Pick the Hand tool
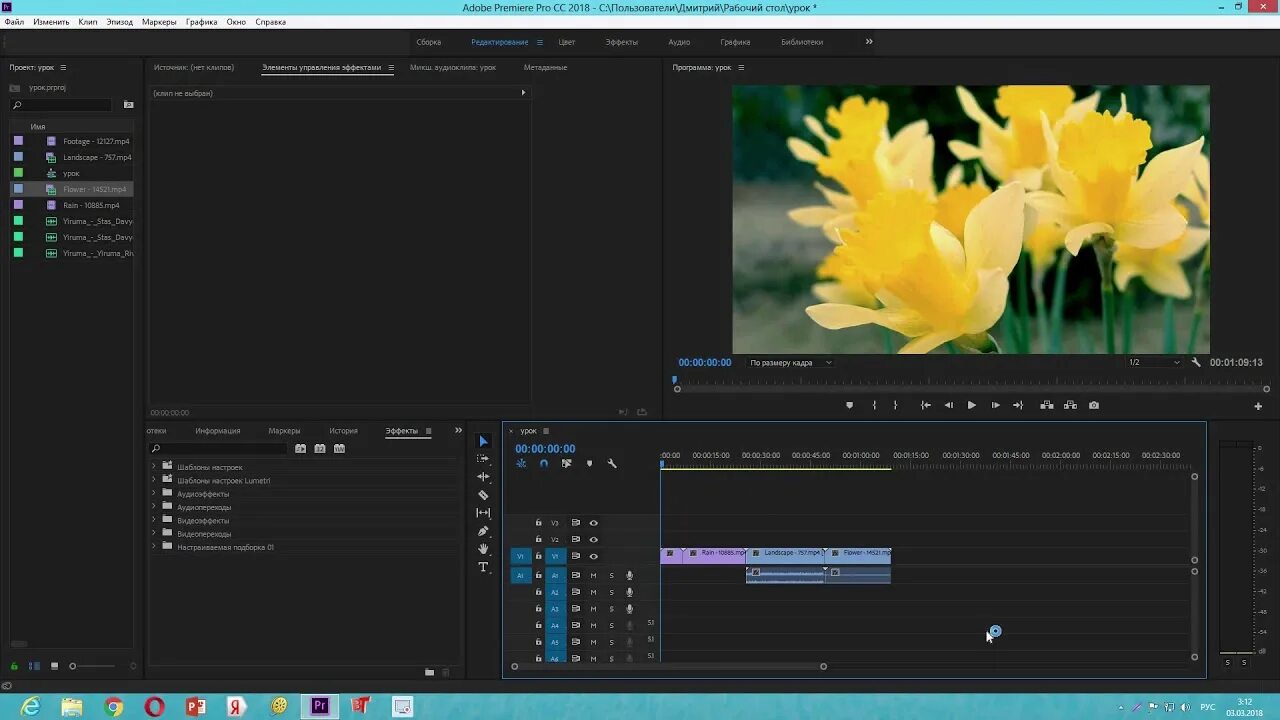Viewport: 1280px width, 720px height. tap(483, 549)
